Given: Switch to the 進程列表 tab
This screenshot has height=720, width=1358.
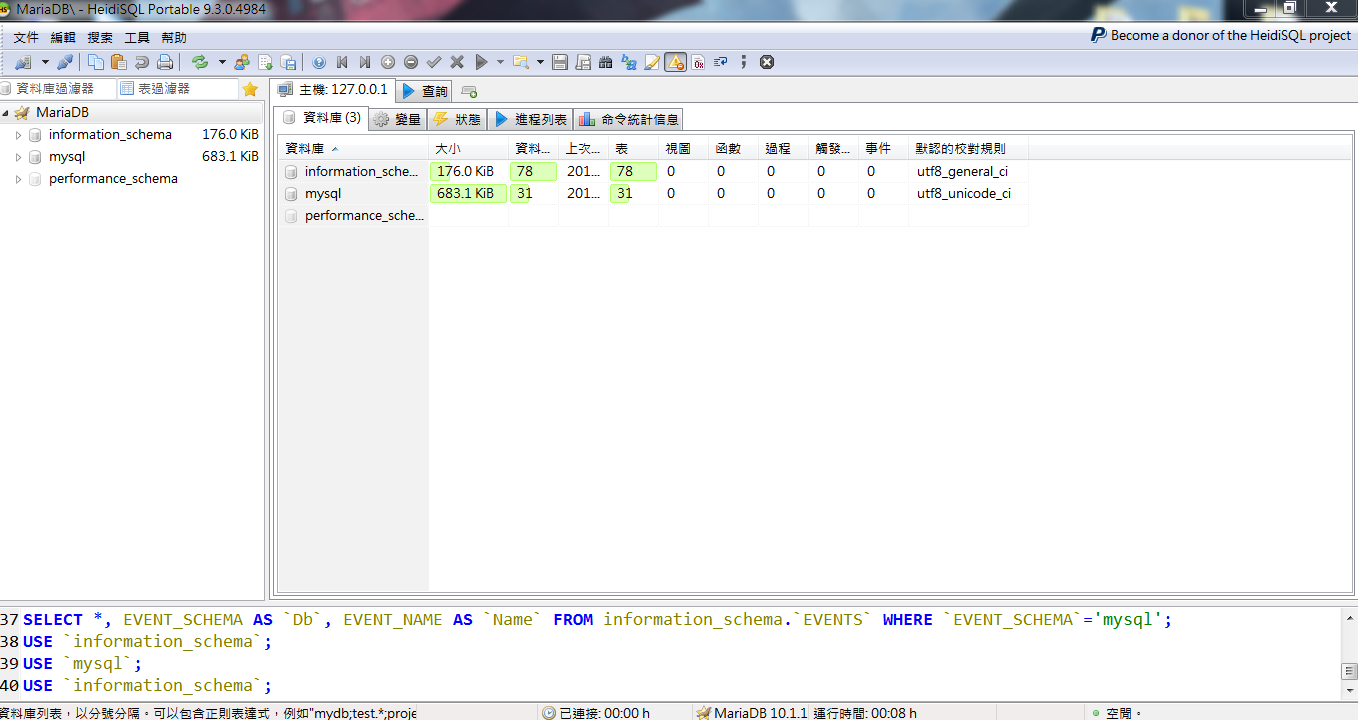Looking at the screenshot, I should (x=530, y=119).
